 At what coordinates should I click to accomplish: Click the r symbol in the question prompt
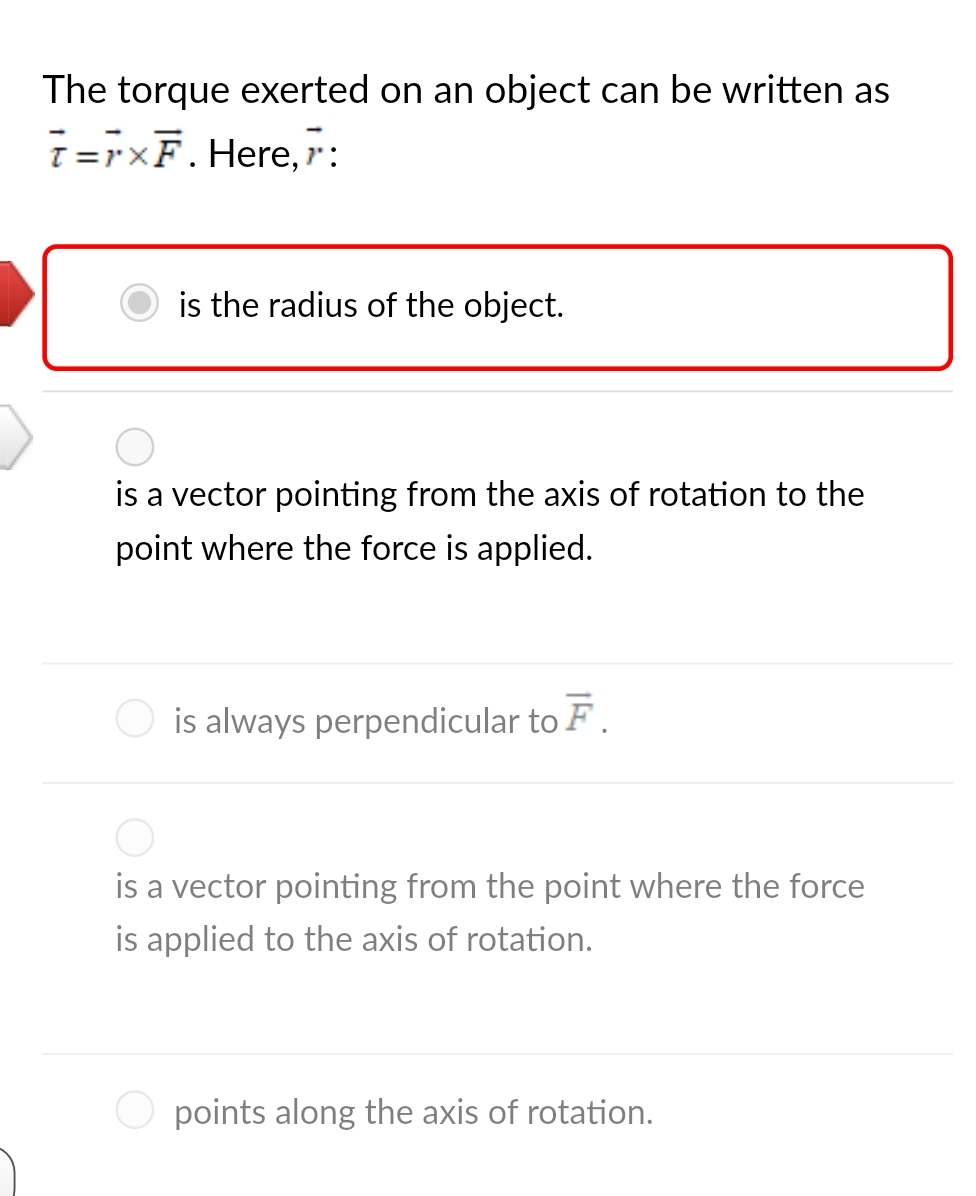(313, 152)
